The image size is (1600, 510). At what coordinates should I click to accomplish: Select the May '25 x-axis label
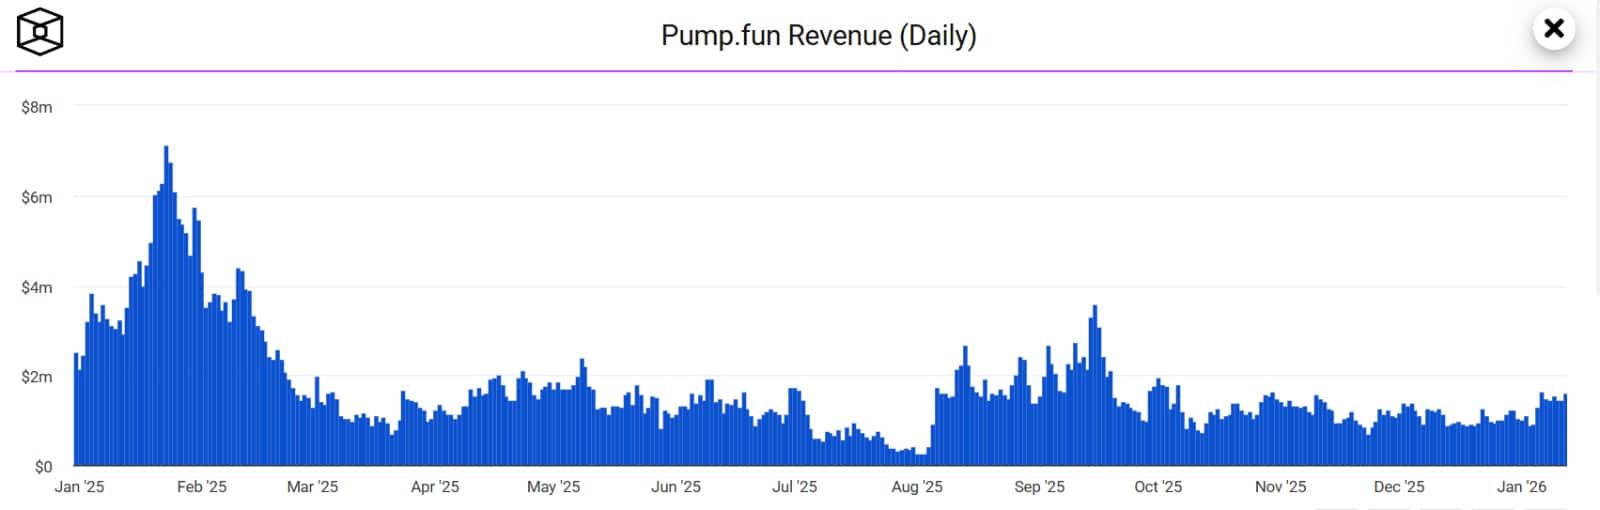click(x=553, y=487)
